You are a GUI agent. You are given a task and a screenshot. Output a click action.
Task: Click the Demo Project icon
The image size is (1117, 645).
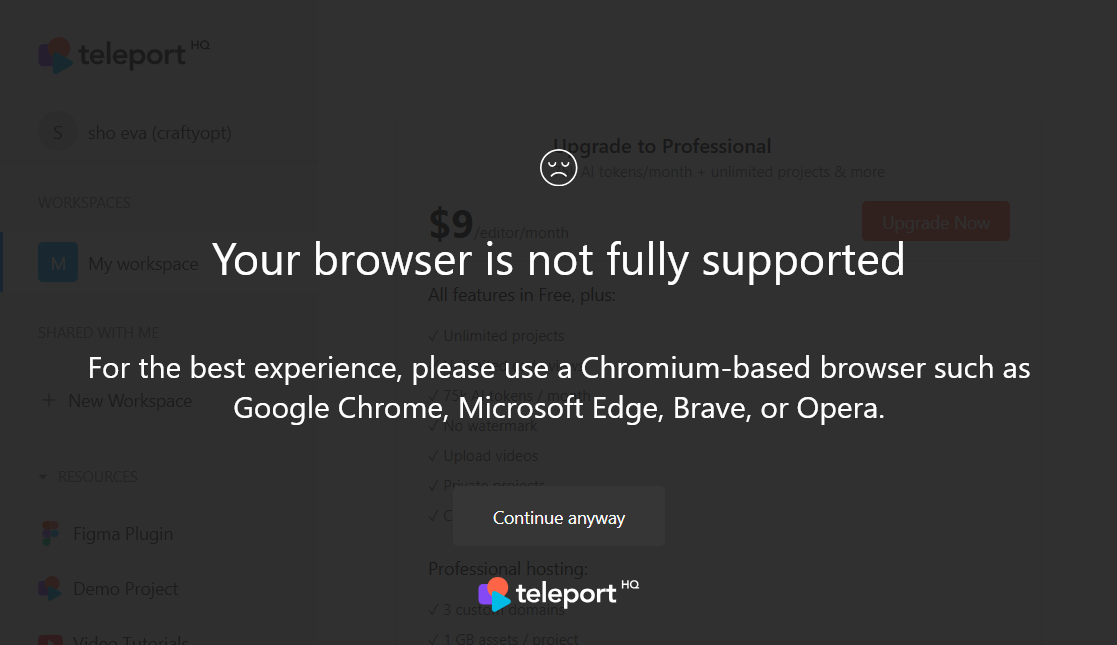pos(50,589)
